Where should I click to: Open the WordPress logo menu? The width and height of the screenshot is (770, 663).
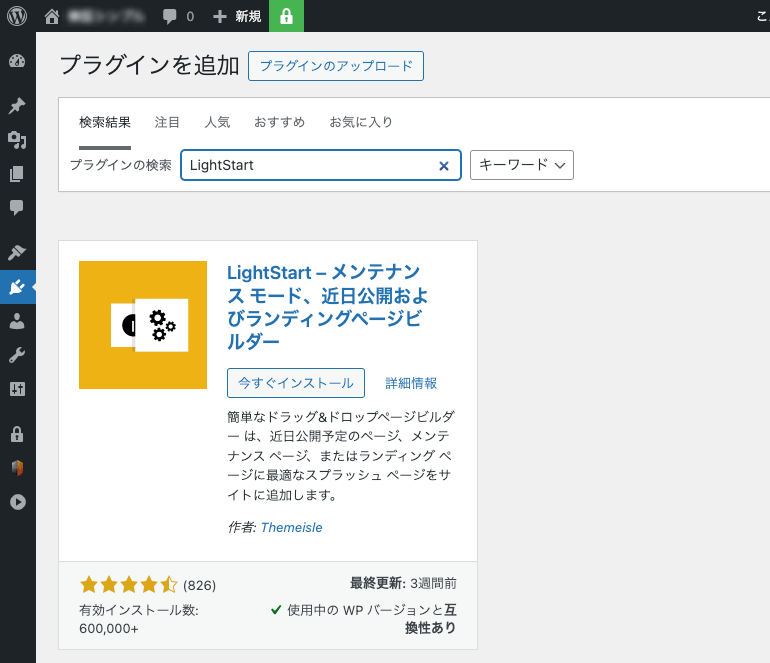(x=17, y=16)
